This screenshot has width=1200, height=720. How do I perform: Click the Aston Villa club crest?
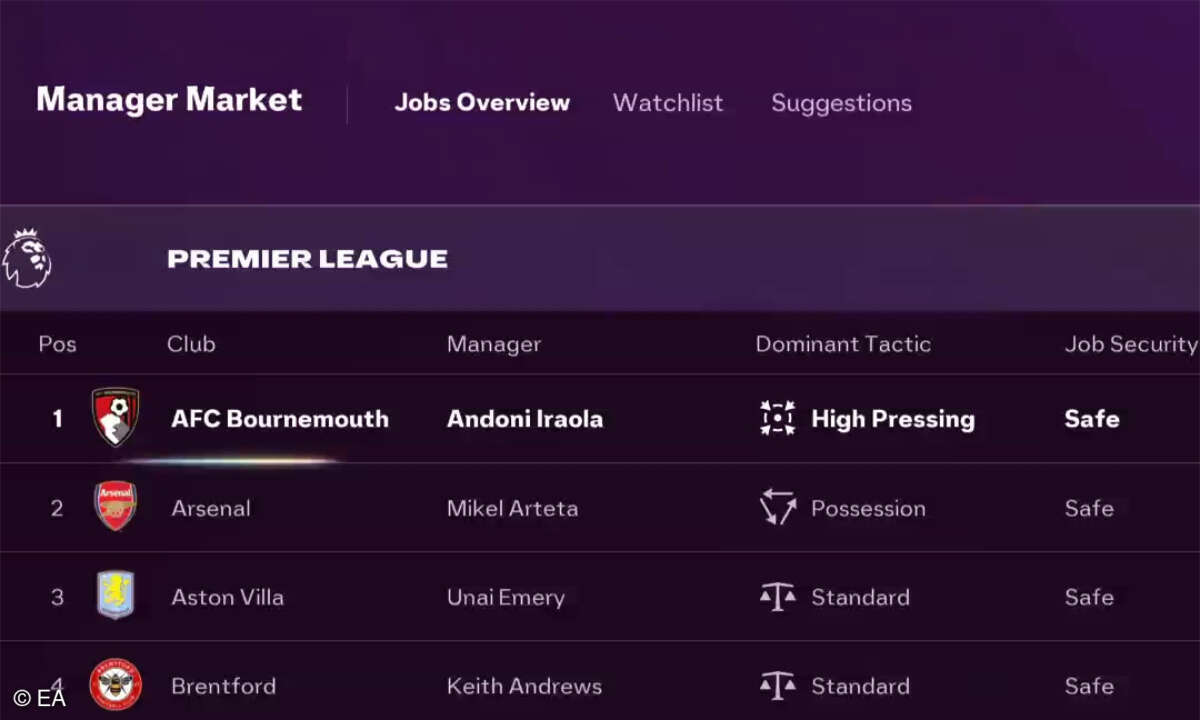tap(115, 596)
